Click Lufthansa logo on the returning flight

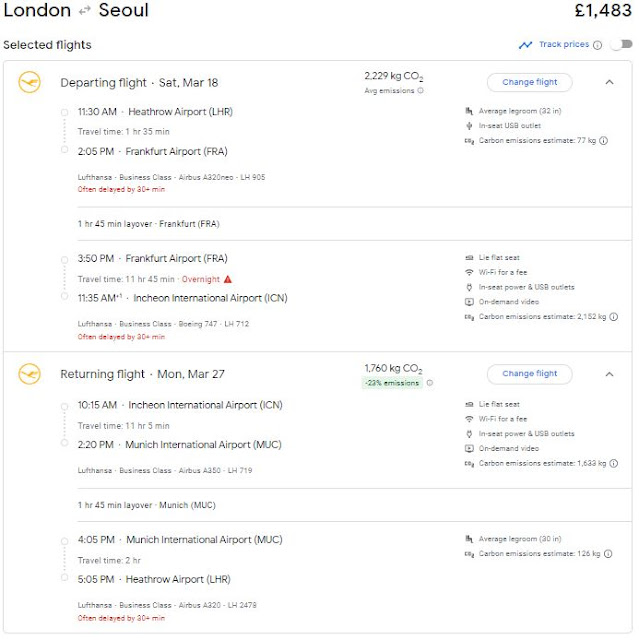(29, 374)
